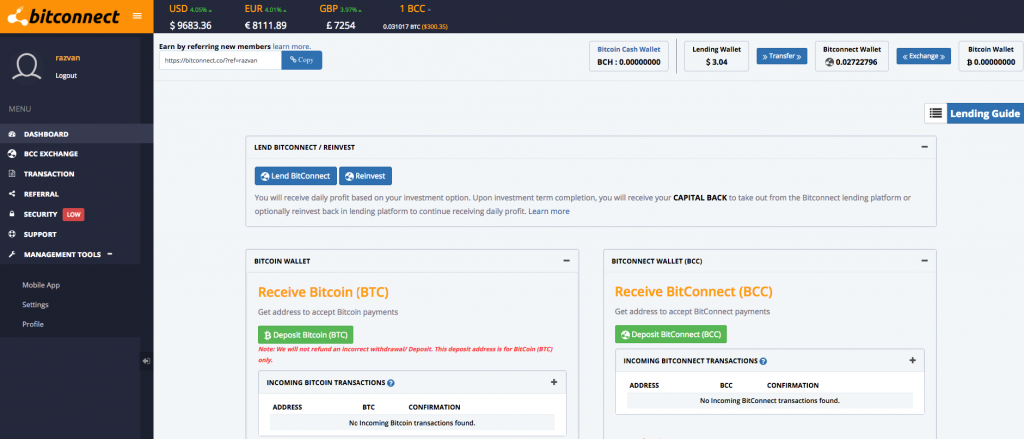
Task: Copy the referral link
Action: 302,60
